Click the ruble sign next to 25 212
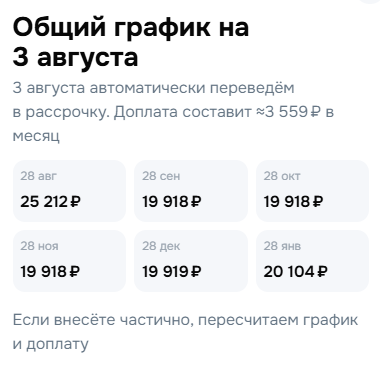The image size is (380, 367). pyautogui.click(x=76, y=202)
